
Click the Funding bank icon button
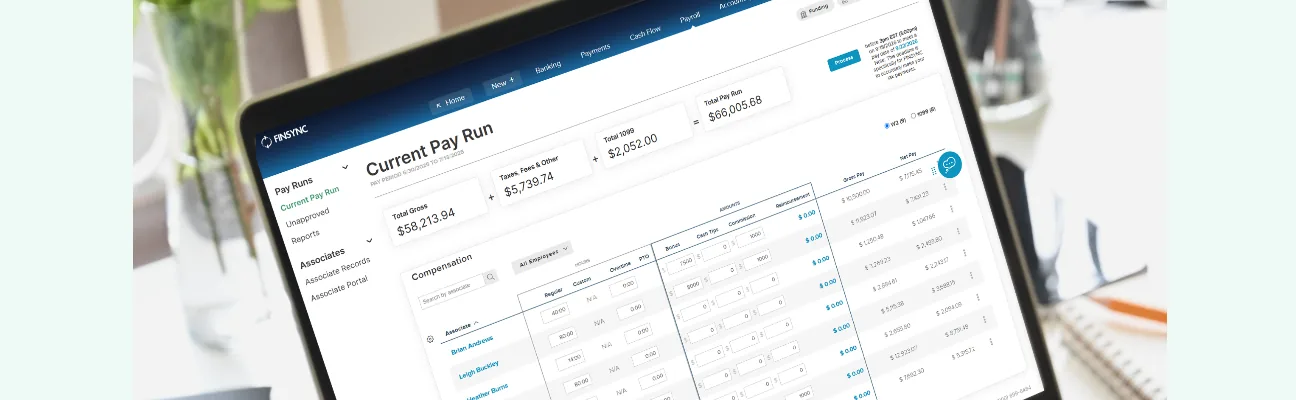pyautogui.click(x=814, y=12)
